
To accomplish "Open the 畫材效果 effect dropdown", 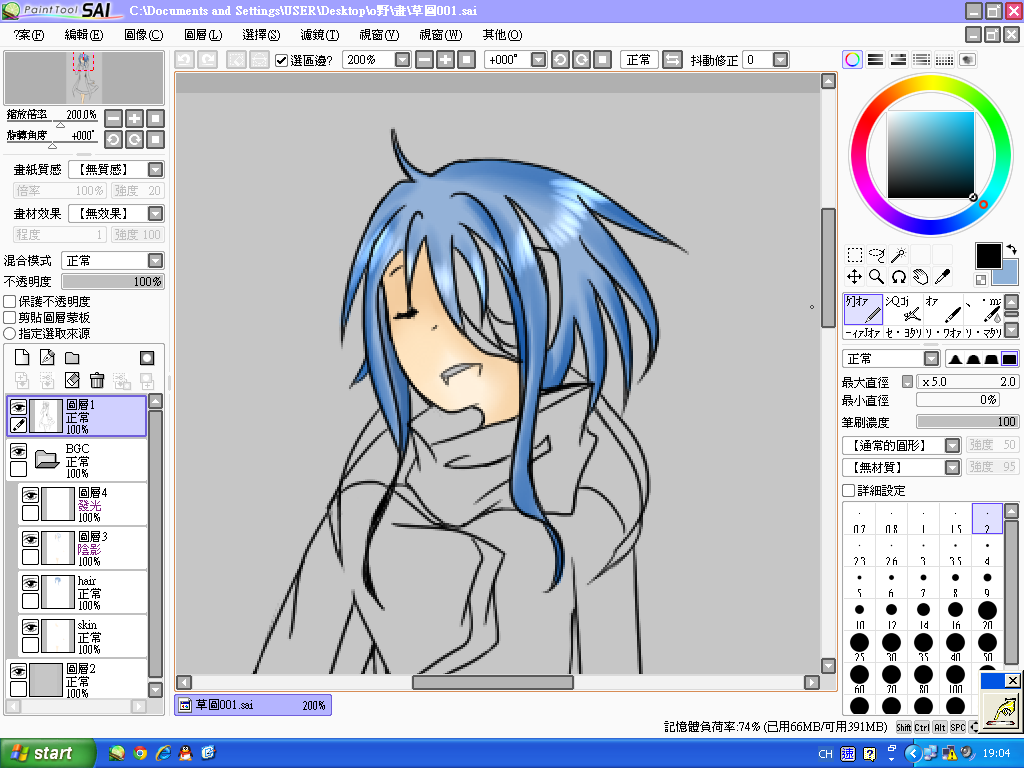I will coord(155,214).
